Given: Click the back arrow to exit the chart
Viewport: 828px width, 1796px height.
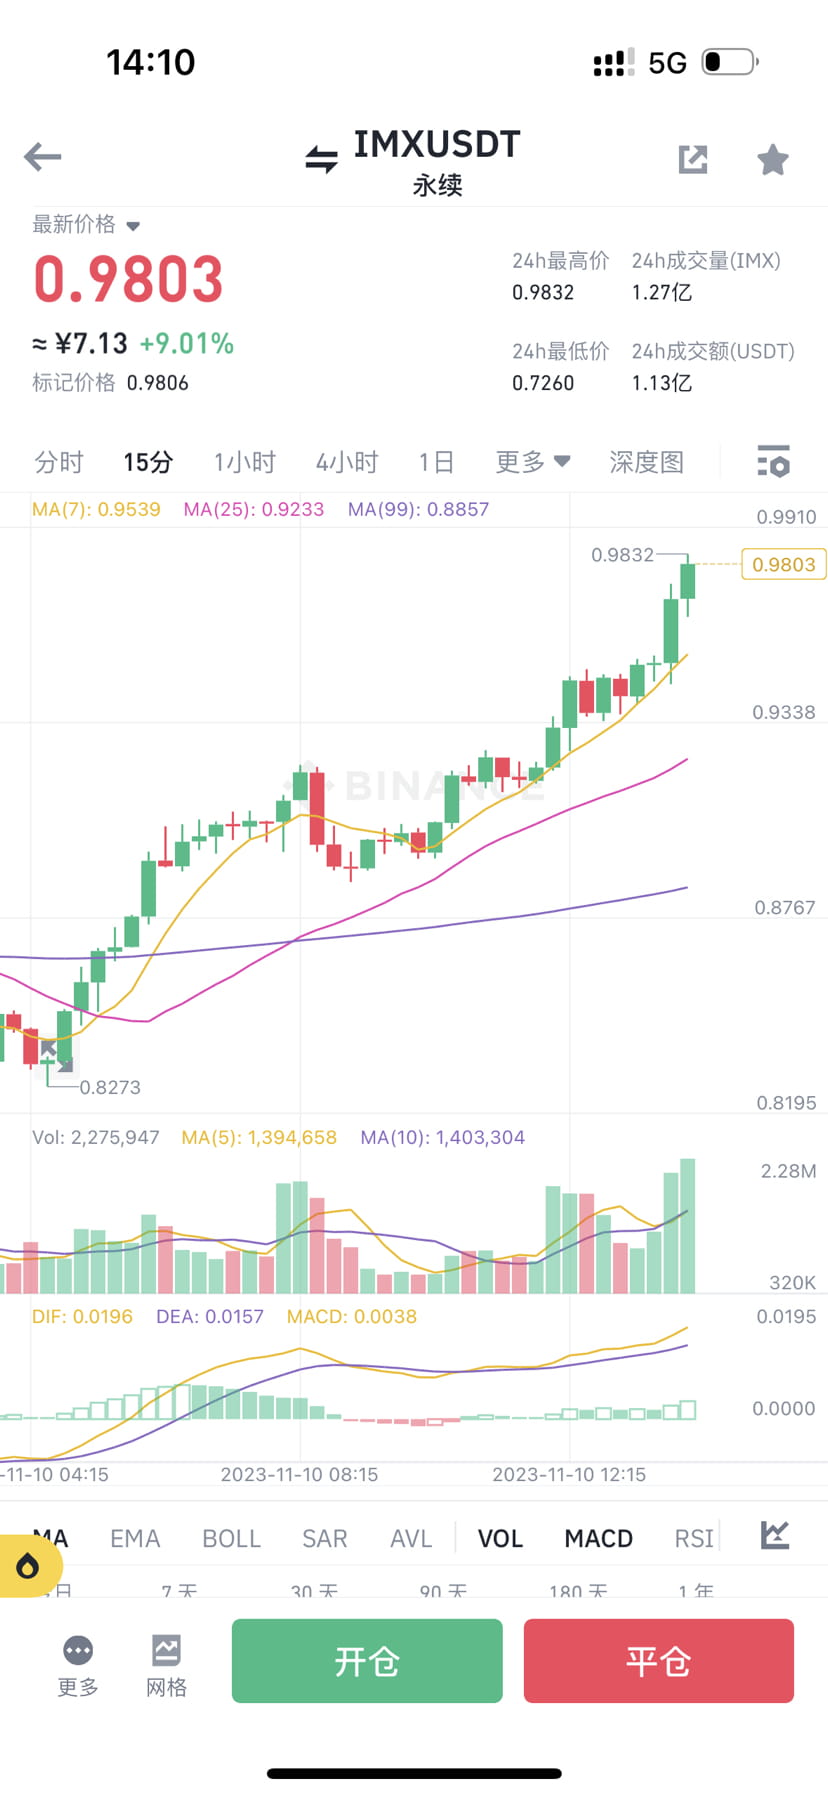Looking at the screenshot, I should point(41,157).
